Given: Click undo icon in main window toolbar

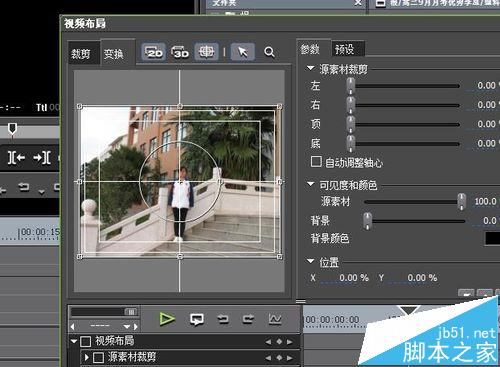Looking at the screenshot, I should (x=24, y=187).
